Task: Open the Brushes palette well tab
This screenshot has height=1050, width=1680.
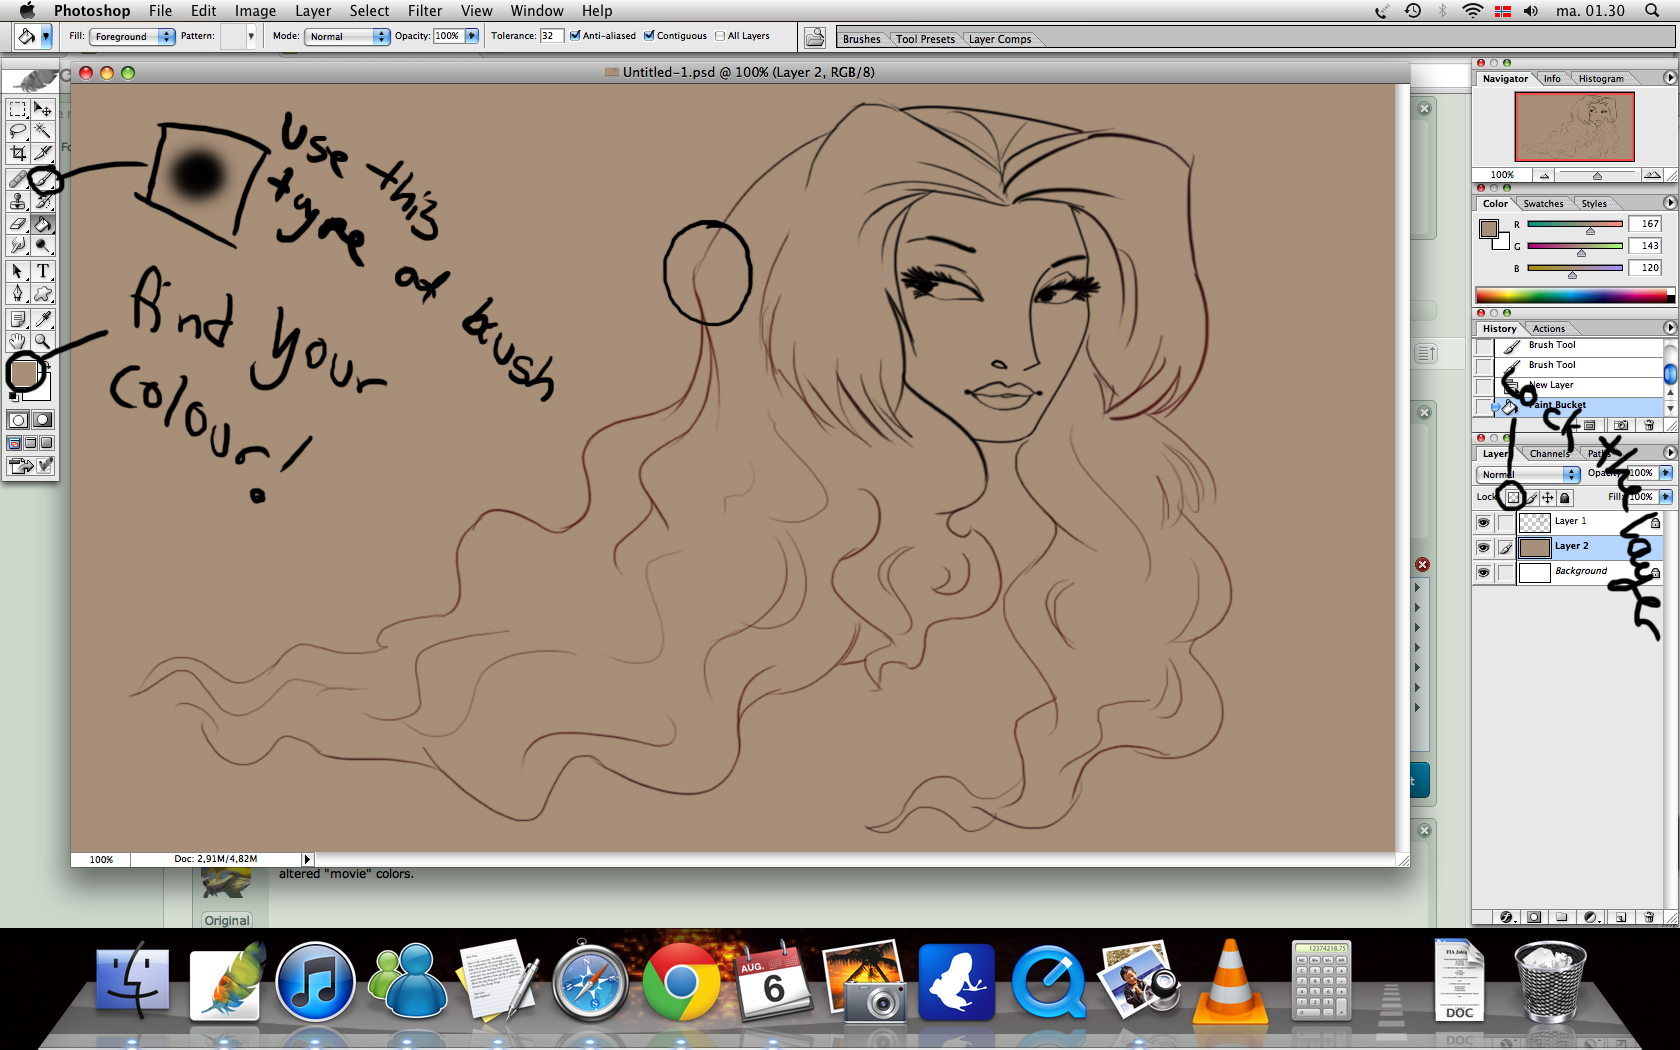Action: click(861, 40)
